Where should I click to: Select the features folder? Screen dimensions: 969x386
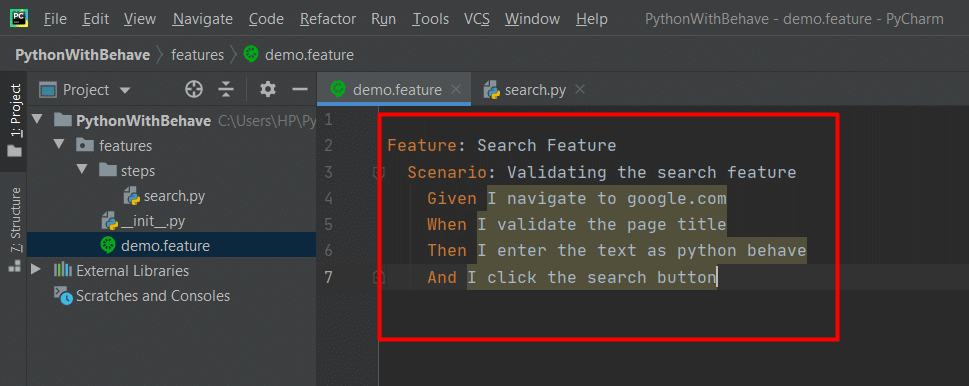click(125, 146)
